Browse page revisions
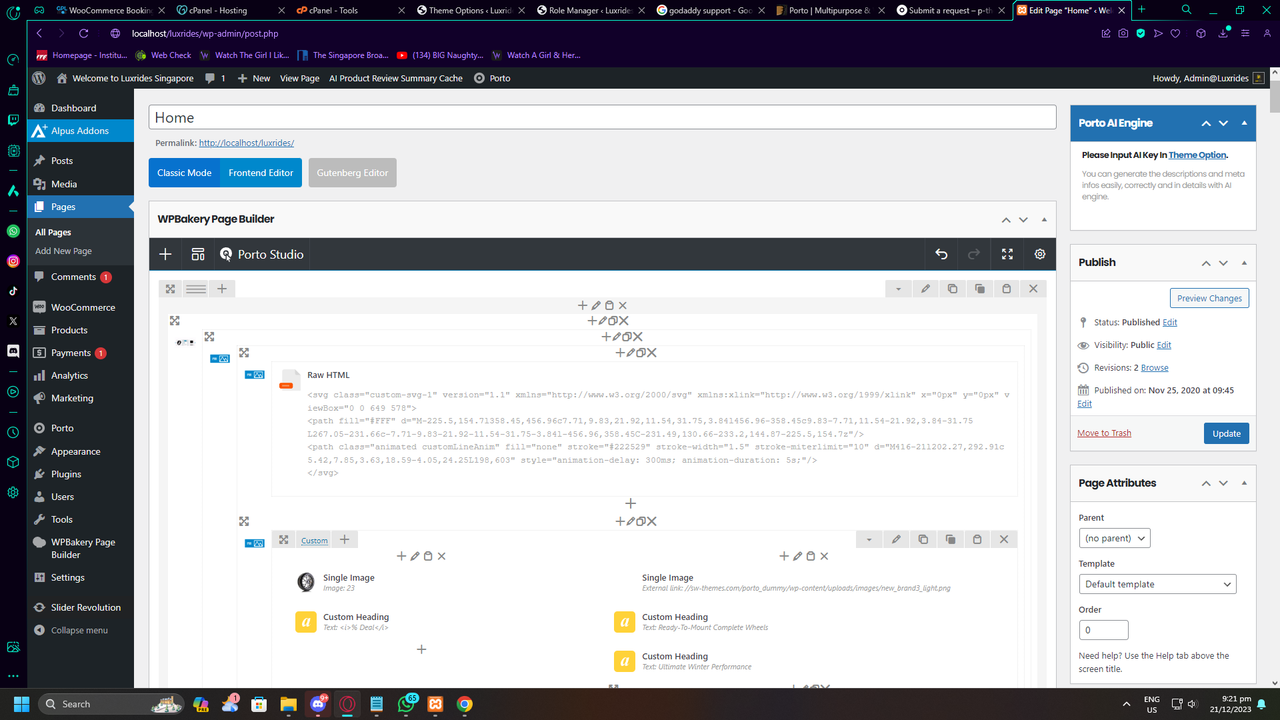Image resolution: width=1280 pixels, height=720 pixels. (x=1154, y=368)
